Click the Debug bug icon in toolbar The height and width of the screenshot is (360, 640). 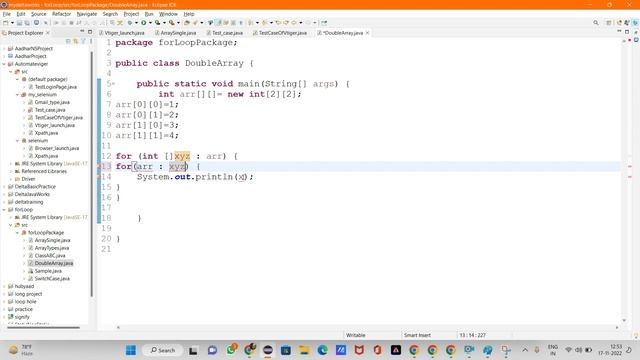130,23
